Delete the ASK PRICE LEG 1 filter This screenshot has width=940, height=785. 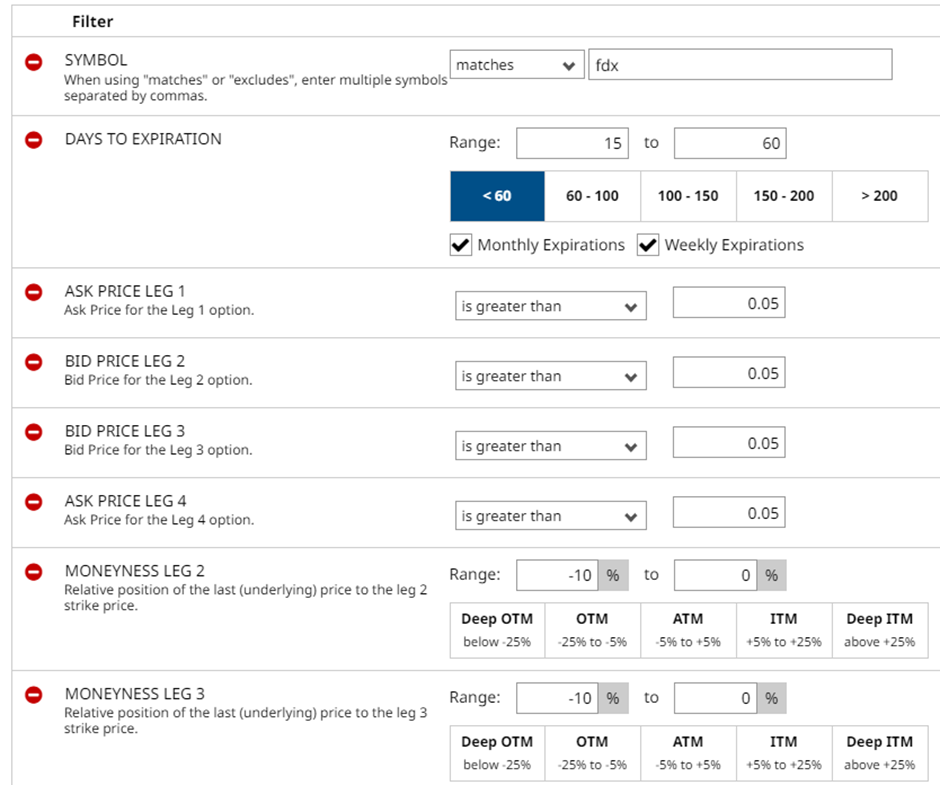pyautogui.click(x=33, y=292)
